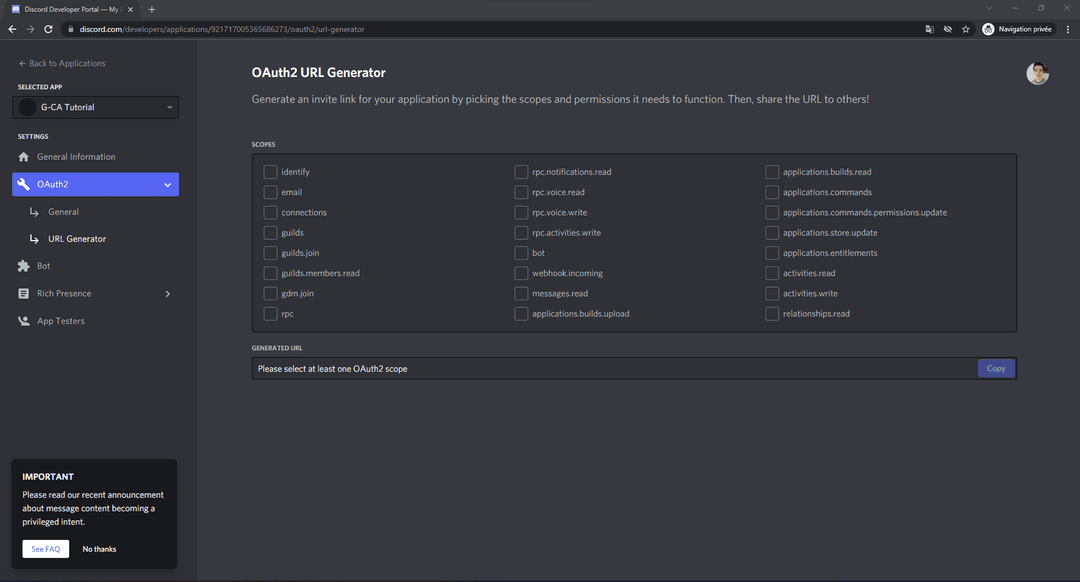The image size is (1080, 582).
Task: Check the rpc scope
Action: (270, 313)
